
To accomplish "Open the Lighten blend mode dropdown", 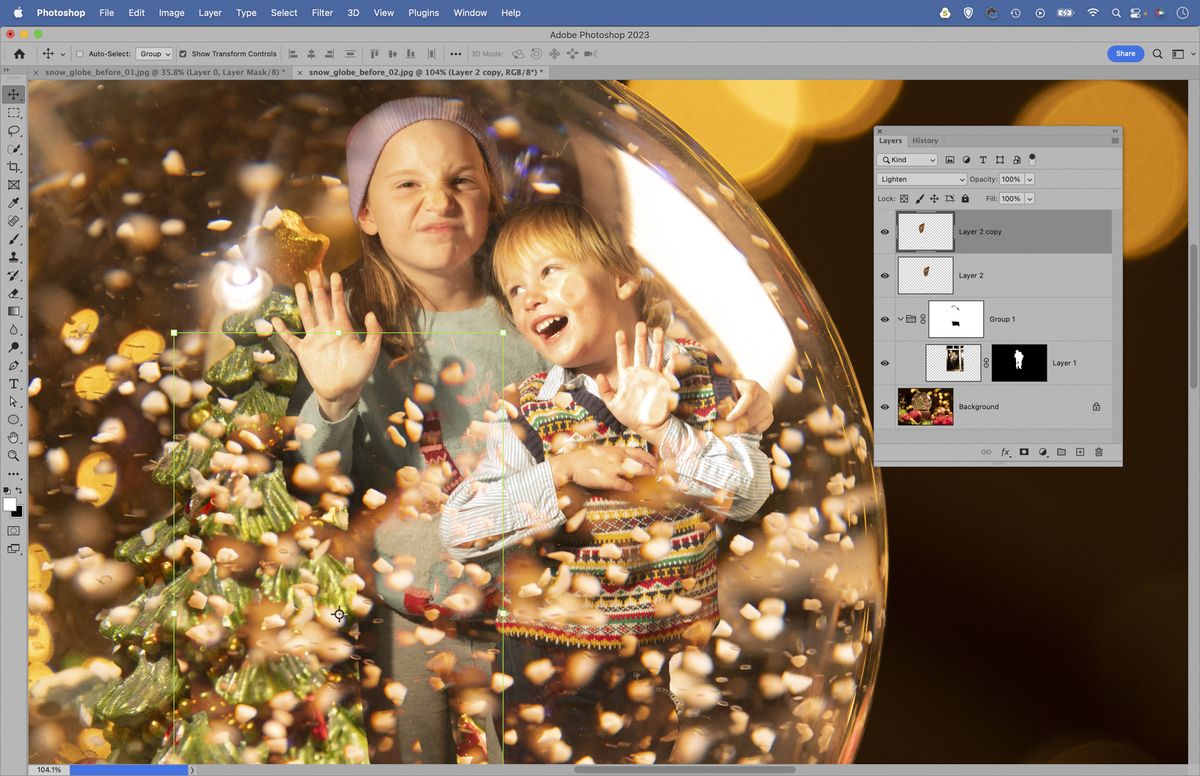I will 920,178.
